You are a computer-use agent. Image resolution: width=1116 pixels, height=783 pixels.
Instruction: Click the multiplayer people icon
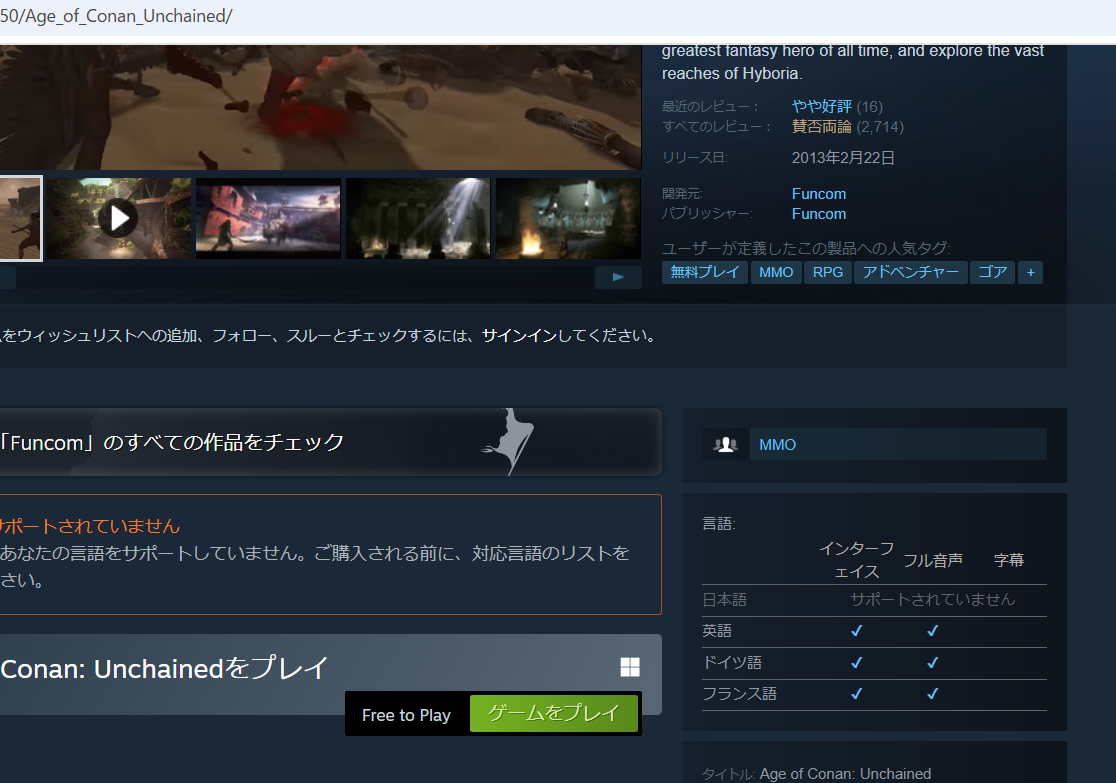point(725,444)
